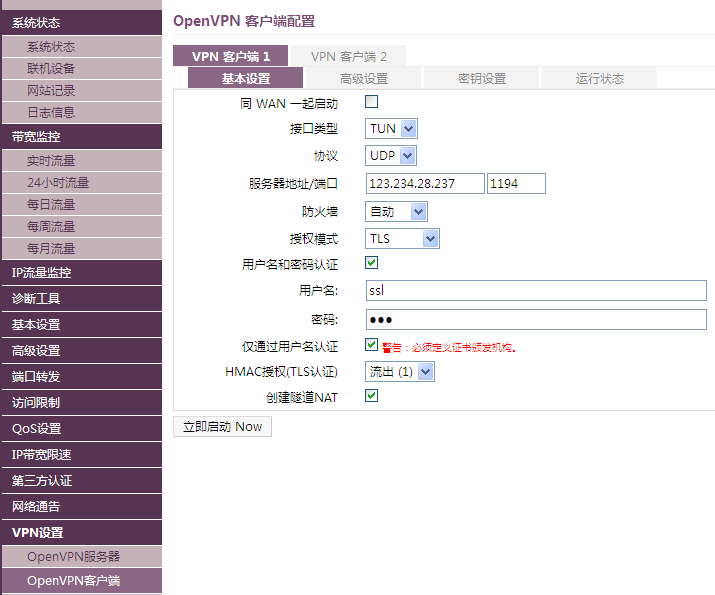Uncheck the 创建隧道NAT checkbox
The width and height of the screenshot is (715, 595).
pos(371,396)
